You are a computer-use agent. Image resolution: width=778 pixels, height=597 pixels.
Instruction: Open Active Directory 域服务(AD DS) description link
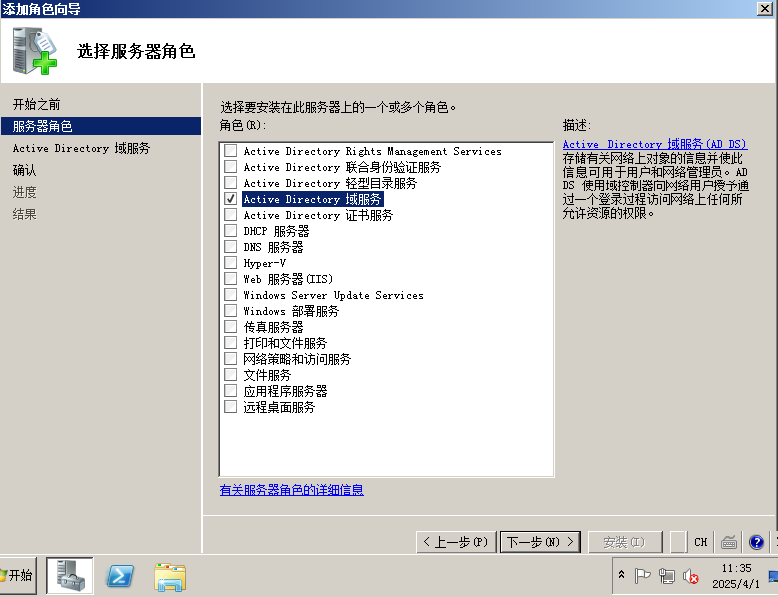655,144
